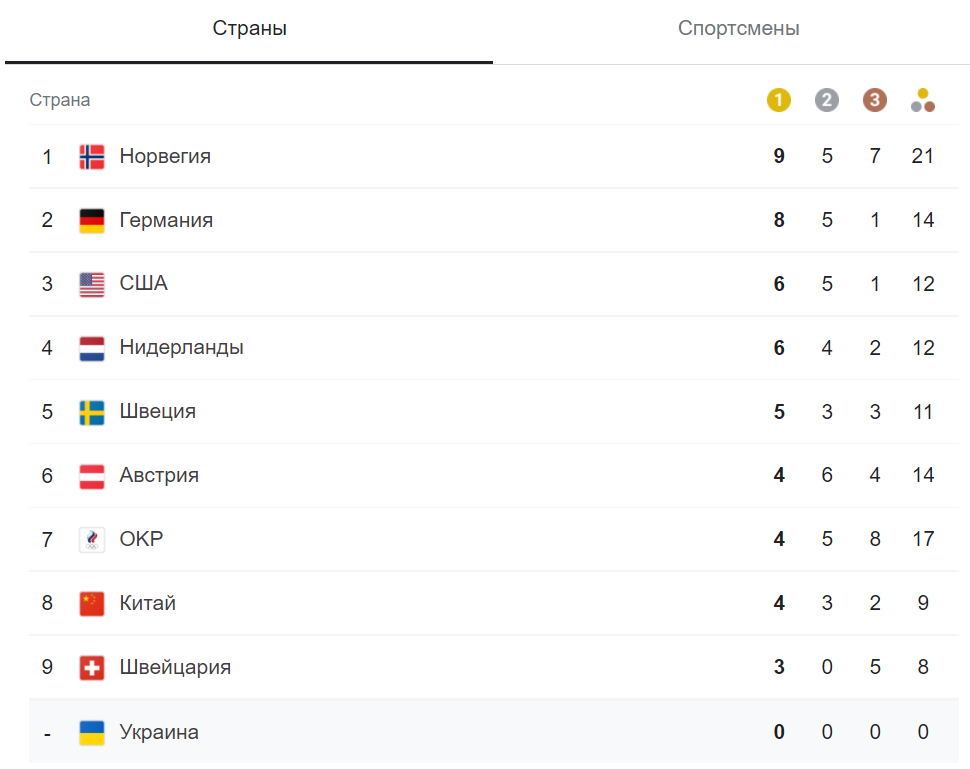970x769 pixels.
Task: Click the gold medal column icon
Action: point(779,100)
